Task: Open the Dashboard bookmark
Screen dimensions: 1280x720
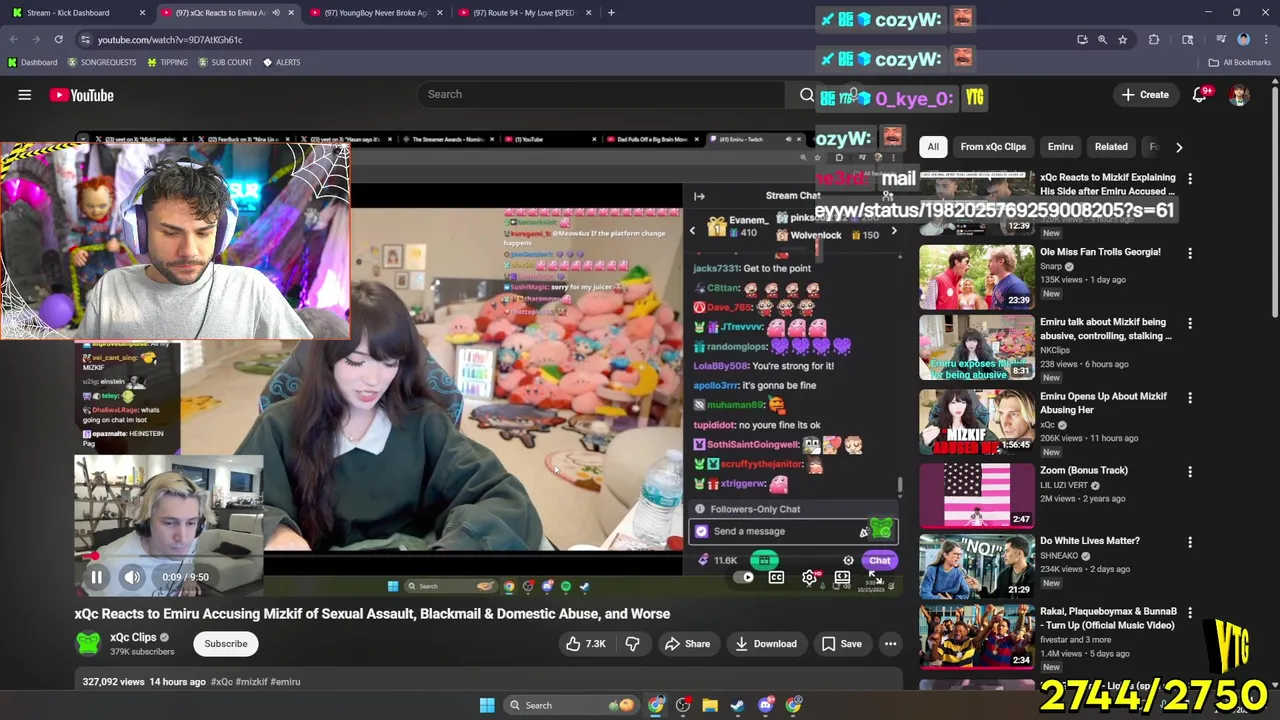Action: (x=32, y=62)
